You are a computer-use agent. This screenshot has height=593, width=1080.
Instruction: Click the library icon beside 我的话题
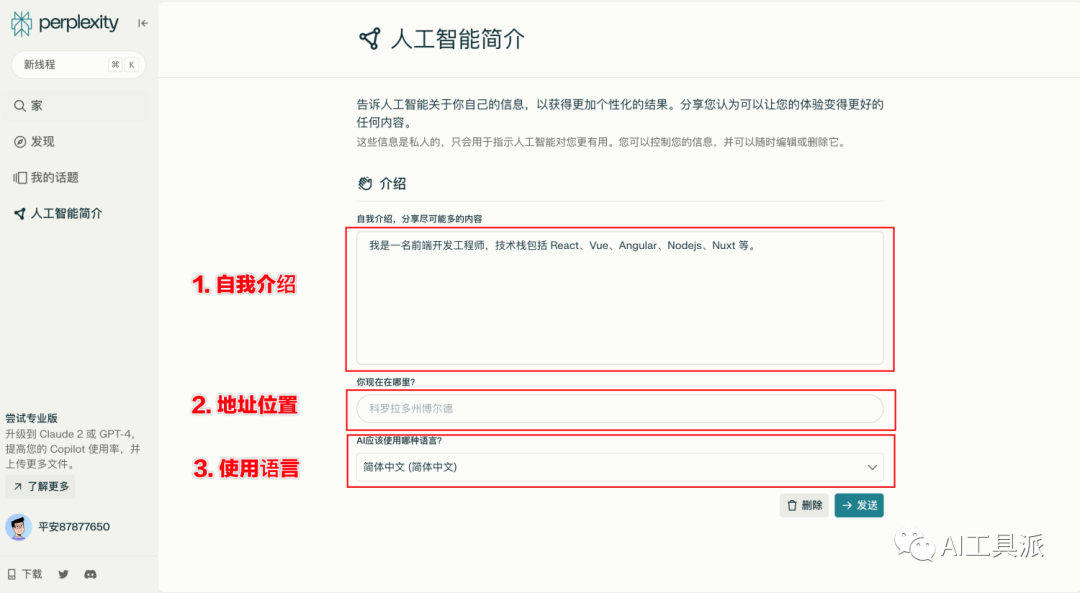point(20,178)
